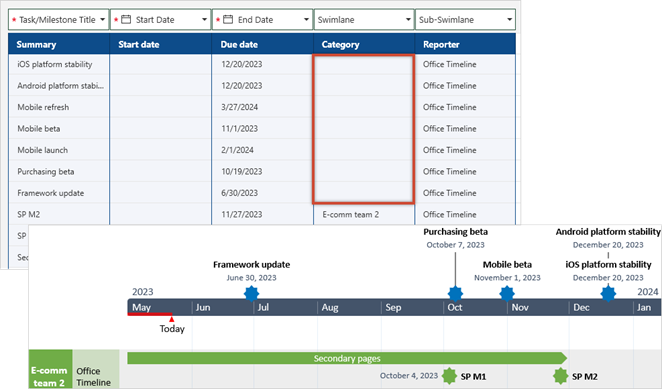662x389 pixels.
Task: Click the calendar icon beside Start Date
Action: click(126, 19)
